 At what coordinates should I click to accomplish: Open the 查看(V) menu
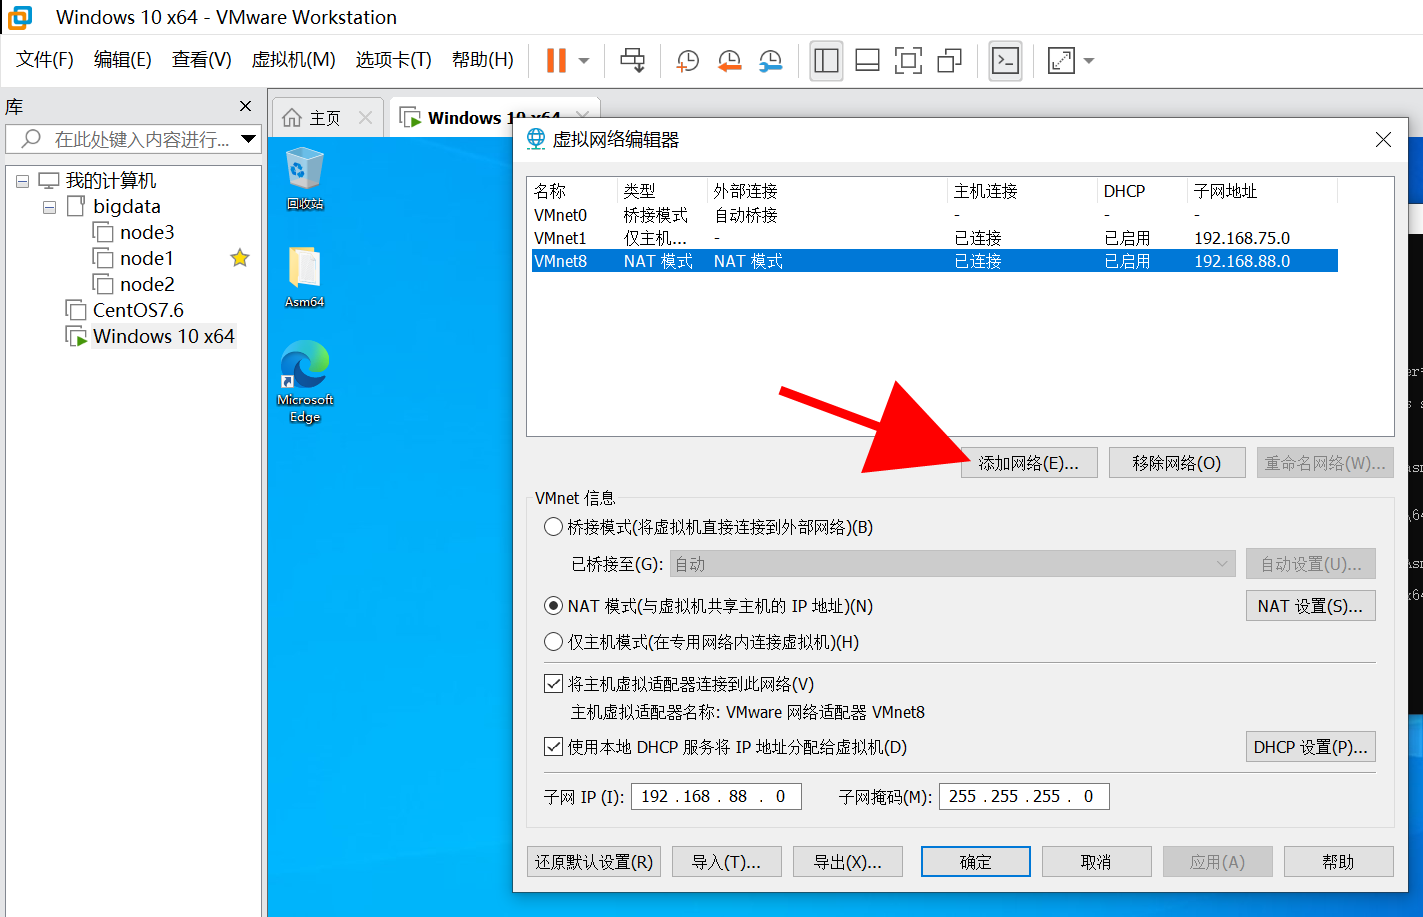coord(201,60)
